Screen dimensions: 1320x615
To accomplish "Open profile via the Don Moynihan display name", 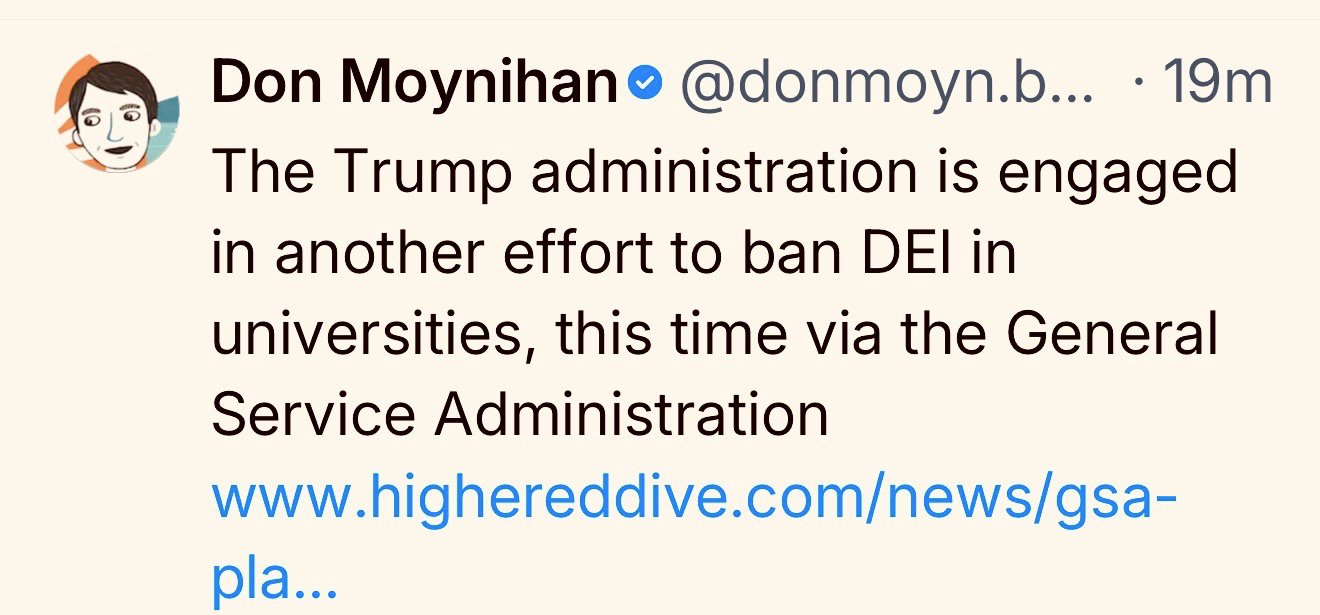I will point(414,83).
